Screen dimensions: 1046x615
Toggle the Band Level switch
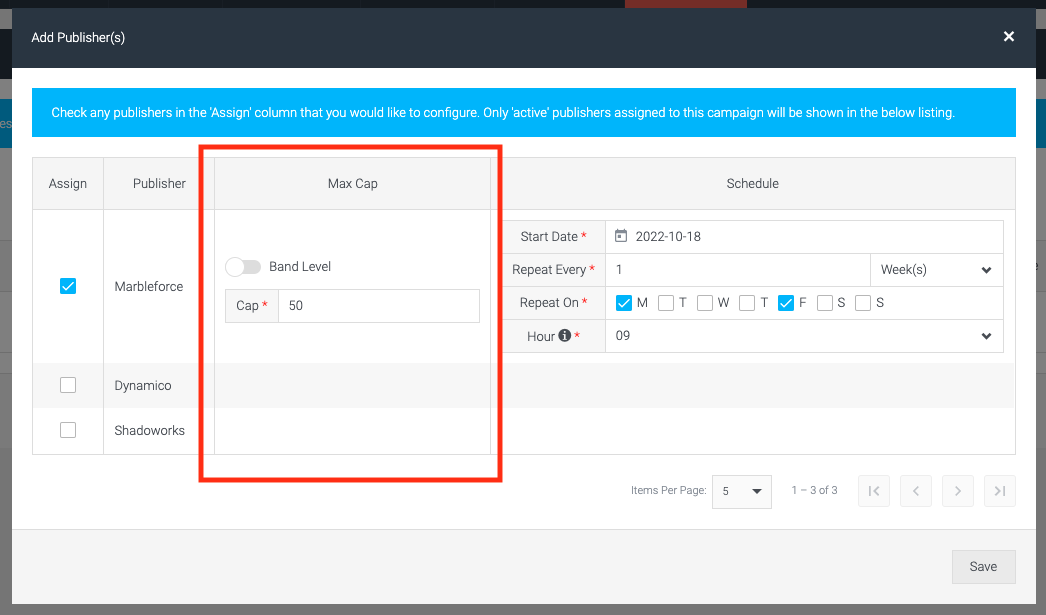coord(243,267)
